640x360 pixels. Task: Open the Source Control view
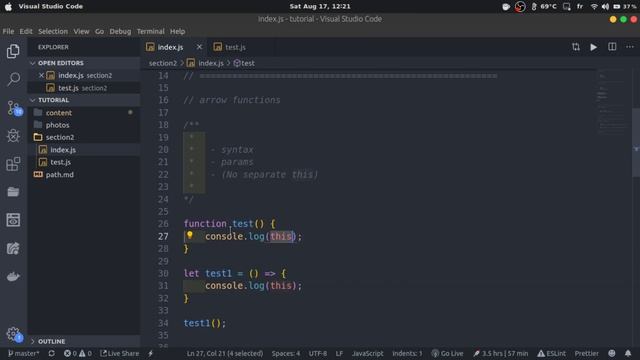pyautogui.click(x=14, y=108)
